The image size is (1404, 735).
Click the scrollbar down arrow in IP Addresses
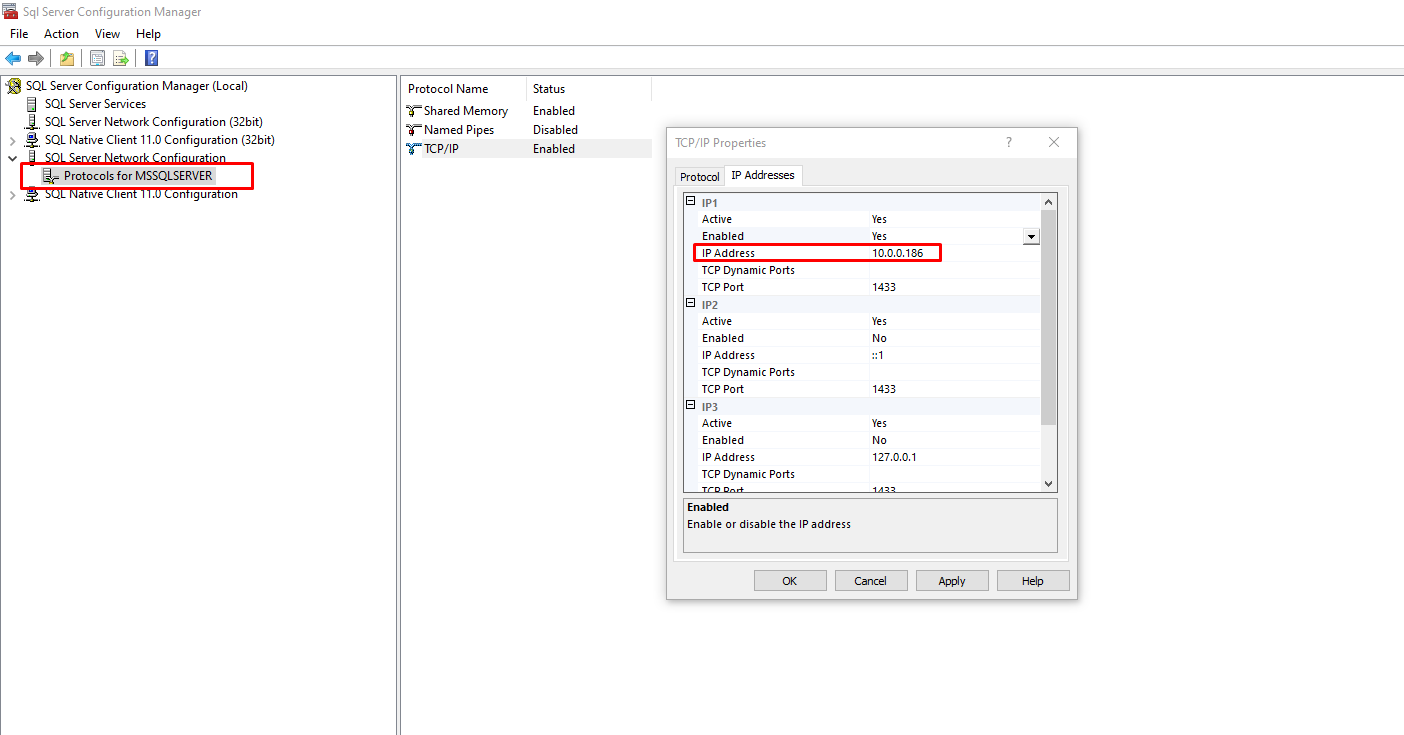pos(1047,483)
